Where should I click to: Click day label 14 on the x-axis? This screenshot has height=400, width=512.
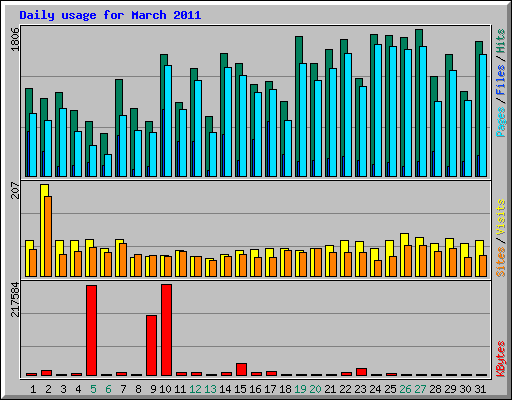point(225,389)
